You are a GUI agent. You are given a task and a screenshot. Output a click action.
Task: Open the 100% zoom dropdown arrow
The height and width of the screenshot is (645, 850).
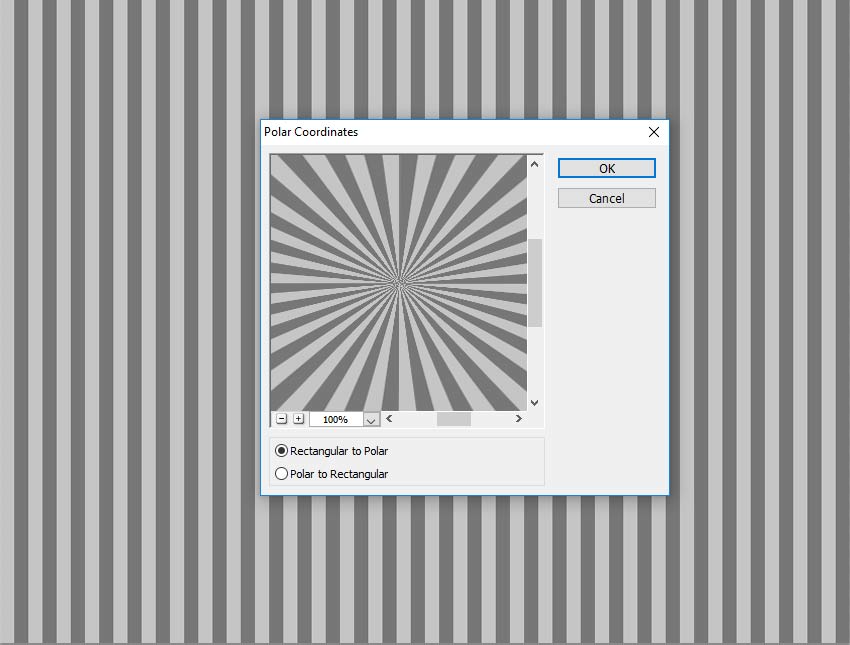click(x=371, y=420)
